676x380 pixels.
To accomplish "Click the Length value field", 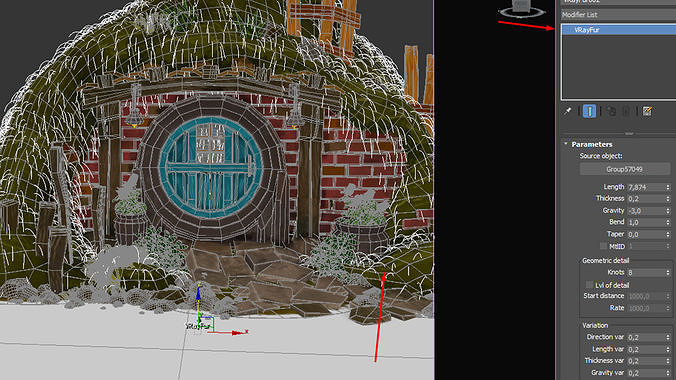I will [646, 187].
